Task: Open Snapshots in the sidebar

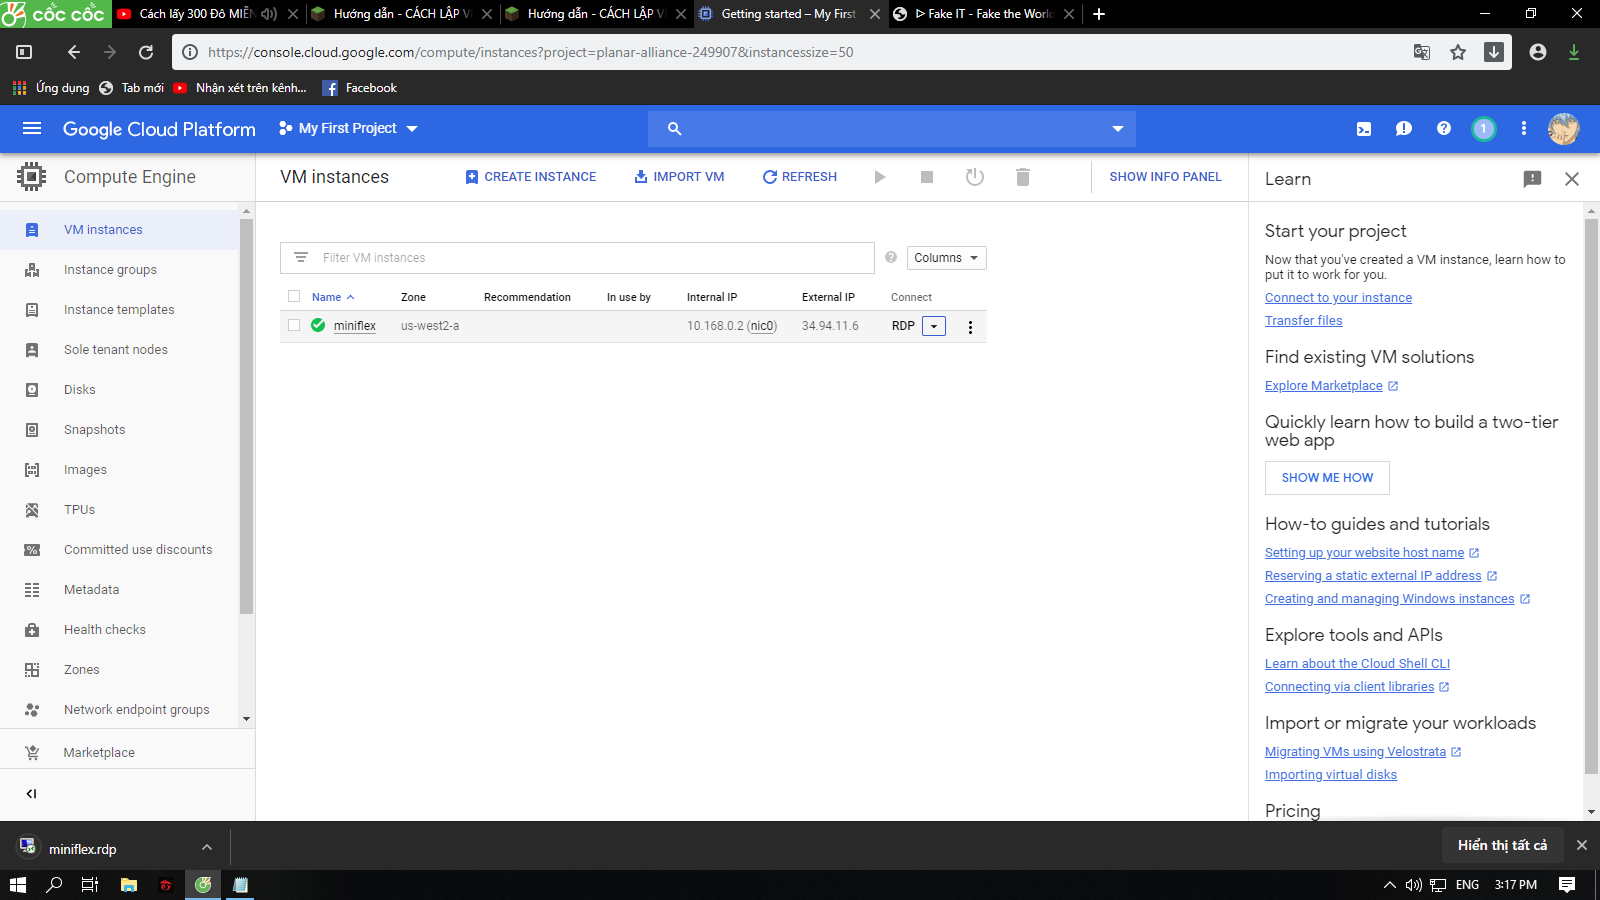Action: coord(120,430)
